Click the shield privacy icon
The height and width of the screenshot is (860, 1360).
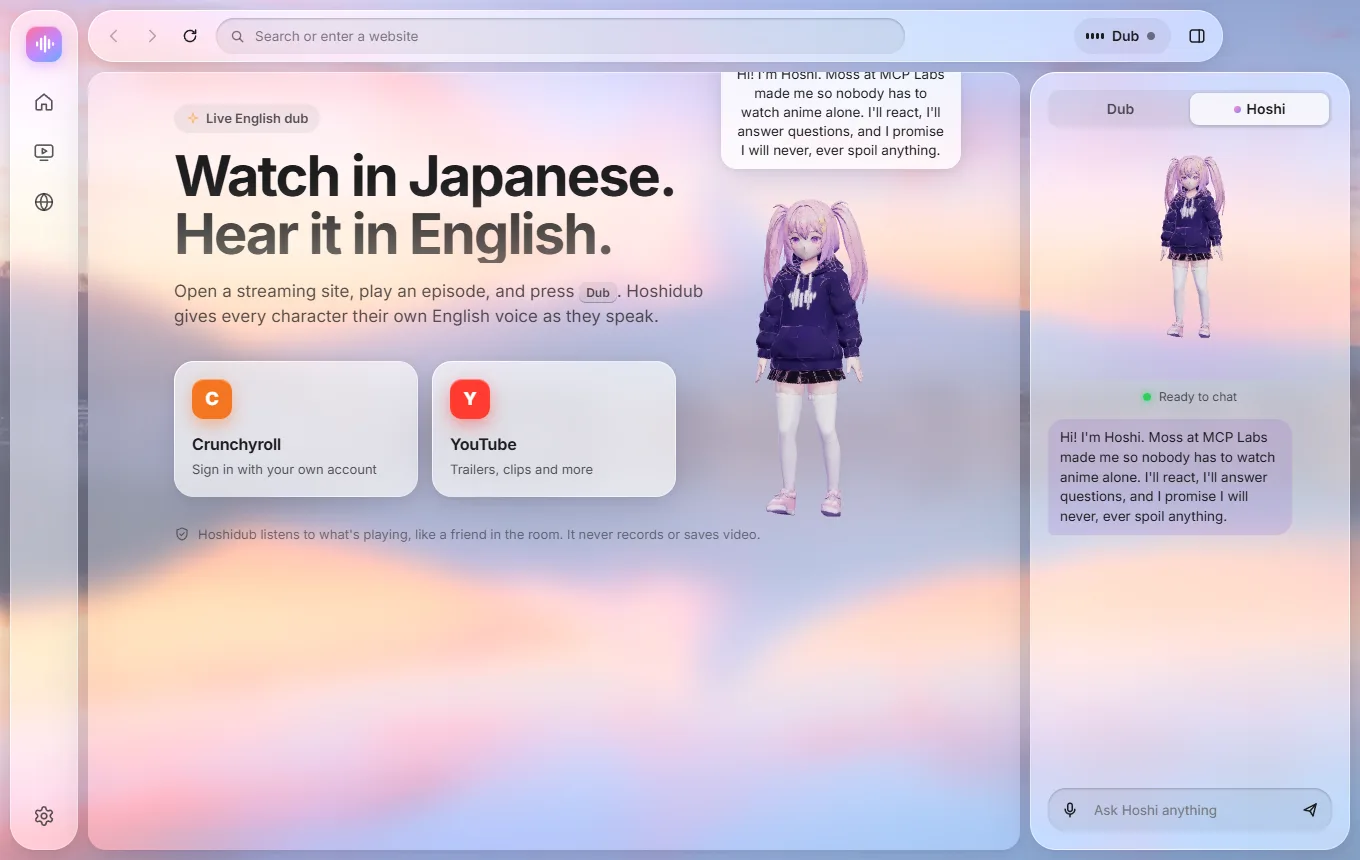coord(182,534)
